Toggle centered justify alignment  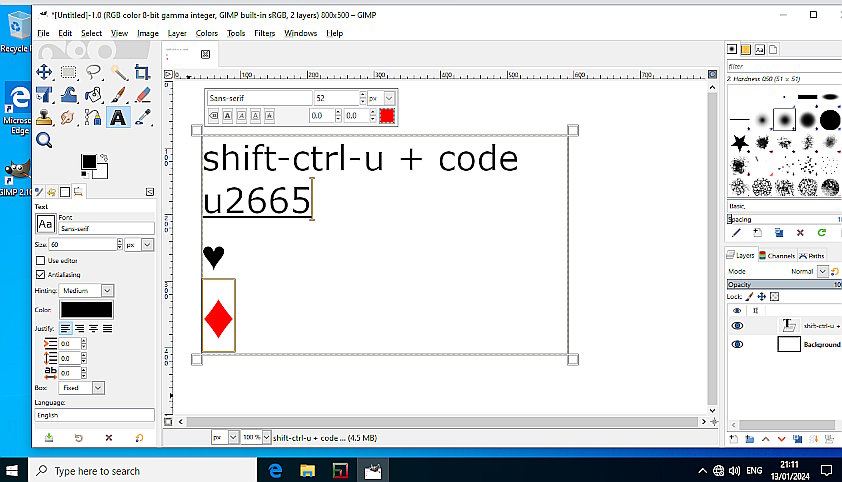[93, 328]
